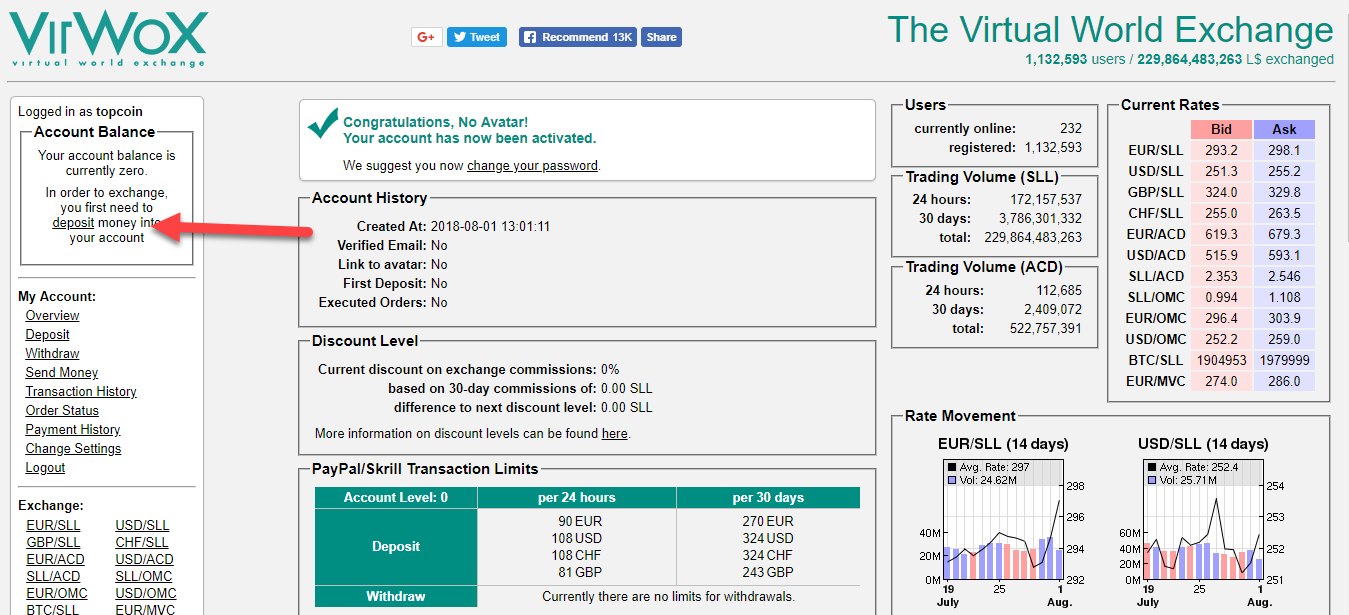Click EUR/OMC bid value 296.4
1349x615 pixels.
coord(1221,318)
